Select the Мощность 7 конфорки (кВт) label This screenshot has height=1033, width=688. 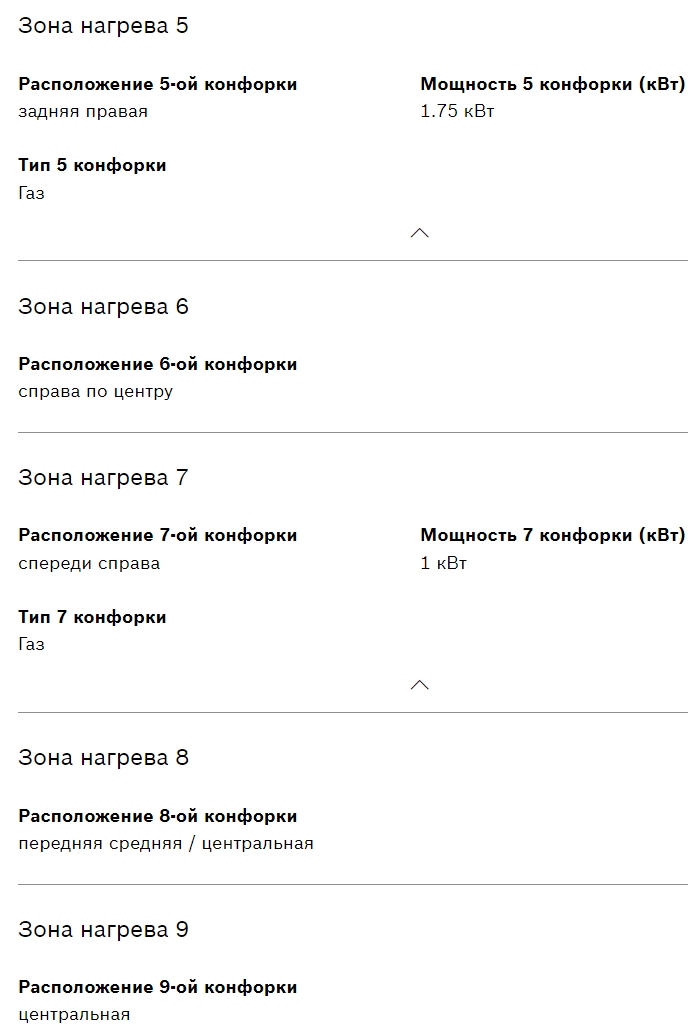pos(552,536)
